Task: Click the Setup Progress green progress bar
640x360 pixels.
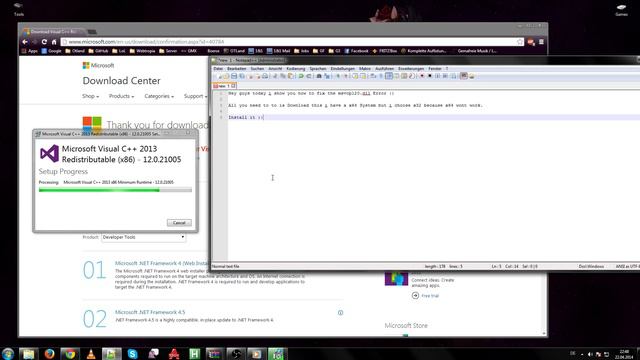Action: (x=115, y=190)
